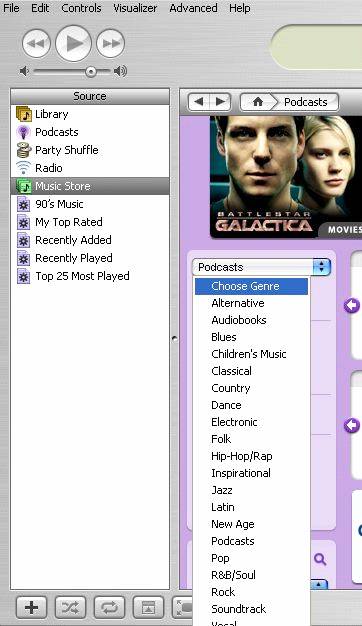Click the add playlist plus button
The image size is (362, 626).
coord(32,607)
